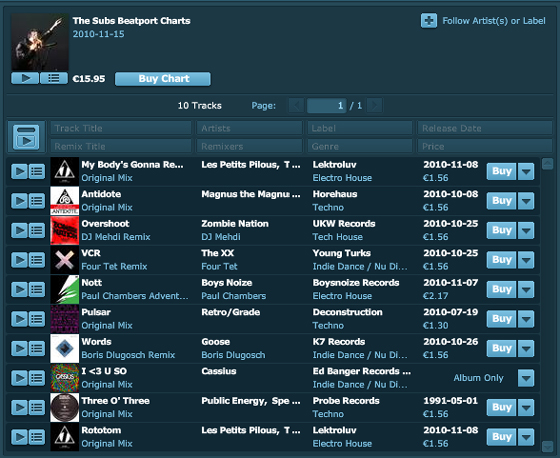This screenshot has width=560, height=458.
Task: Sort by the Remix Title column header
Action: pos(121,146)
